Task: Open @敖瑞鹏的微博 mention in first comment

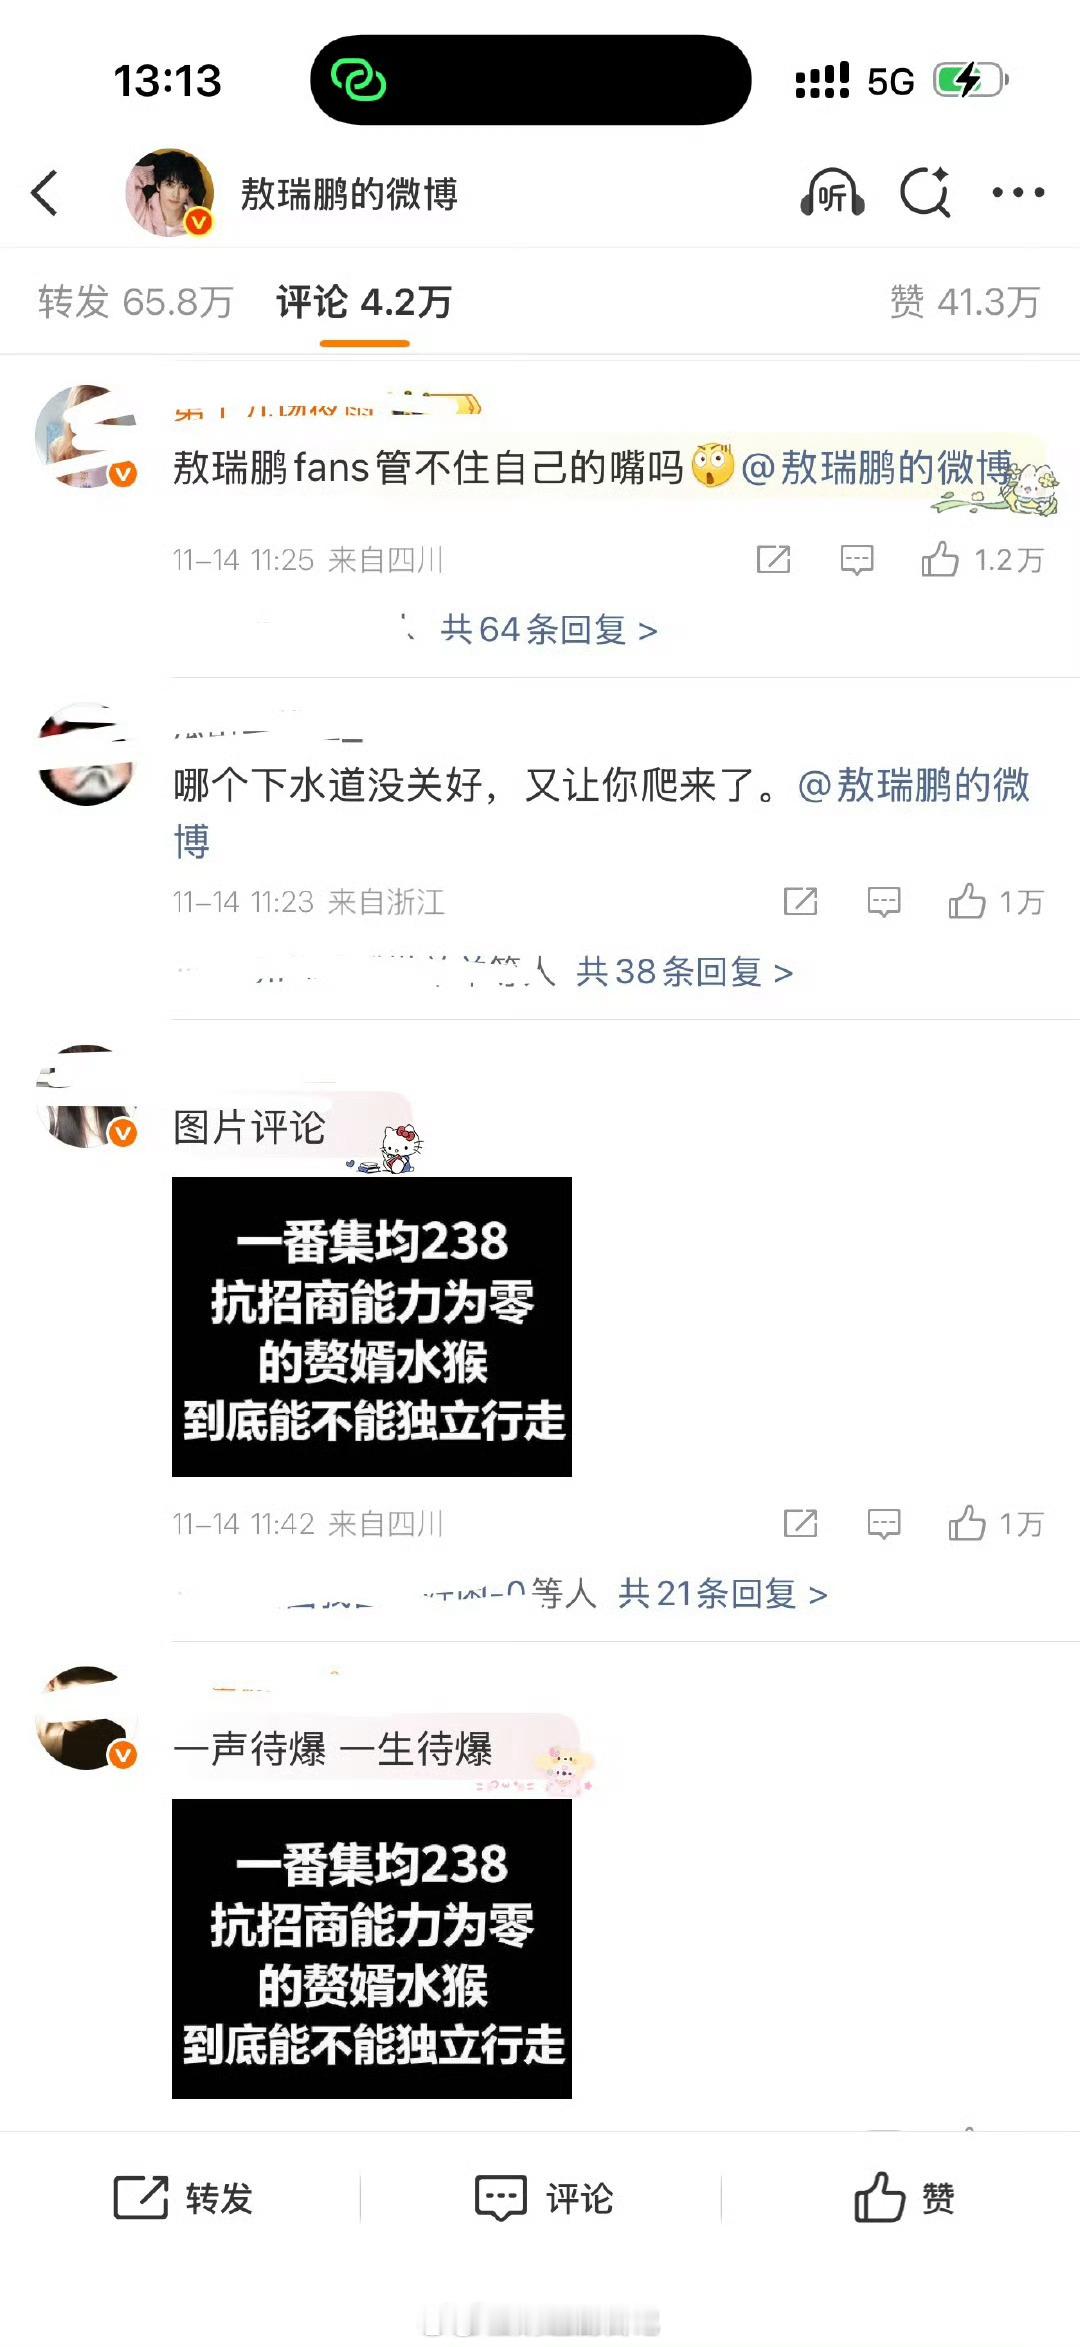Action: [877, 468]
